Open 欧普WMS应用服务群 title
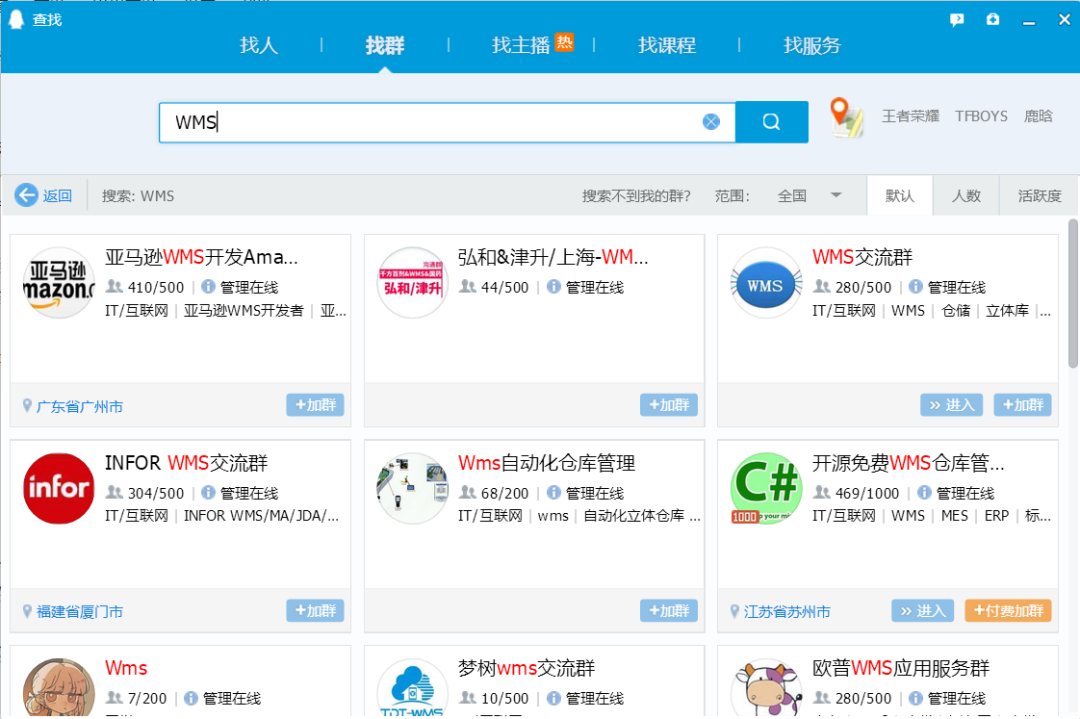 900,667
